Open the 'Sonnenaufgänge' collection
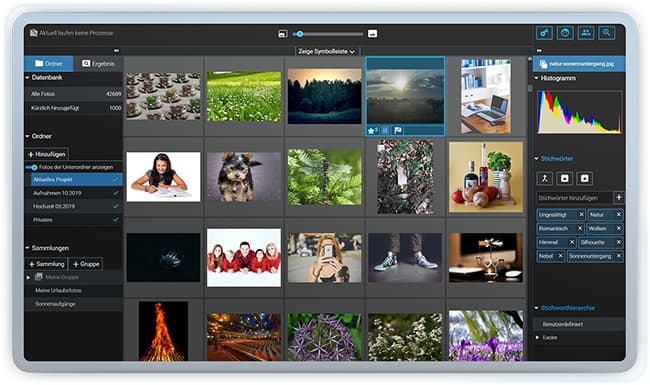650x385 pixels. point(74,304)
